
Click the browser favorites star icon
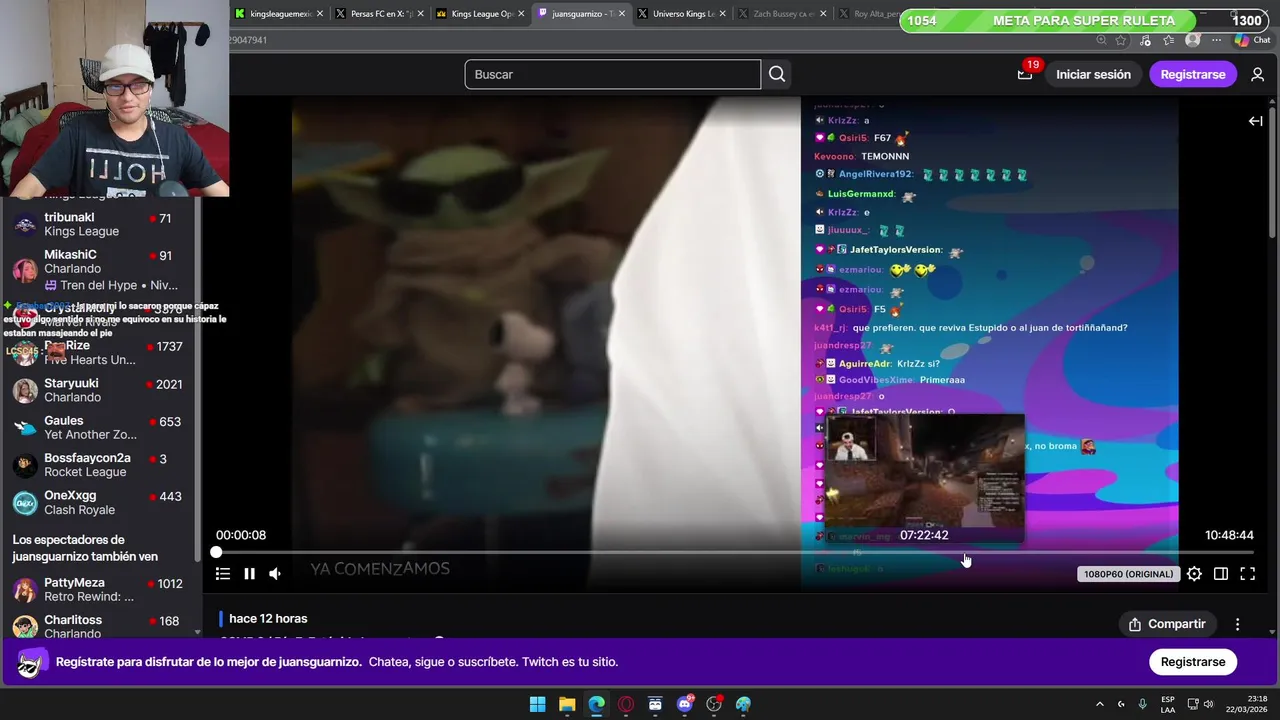coord(1121,40)
